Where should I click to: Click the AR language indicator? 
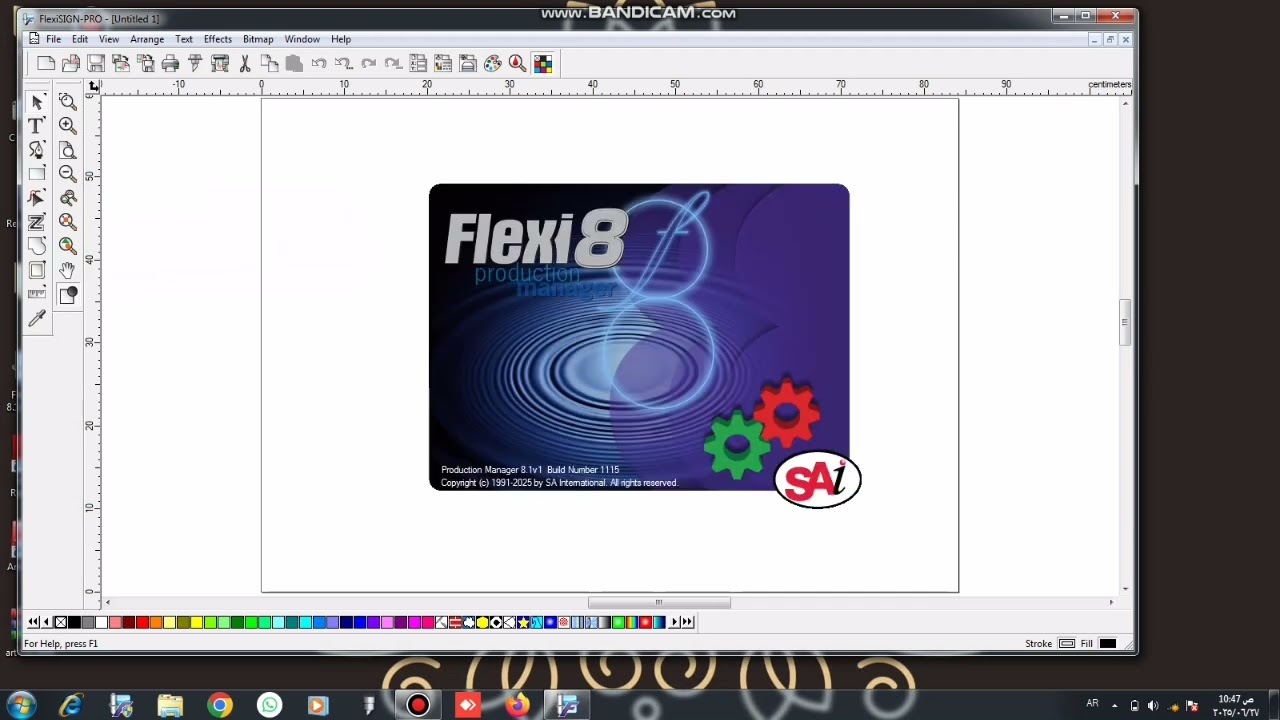1092,704
